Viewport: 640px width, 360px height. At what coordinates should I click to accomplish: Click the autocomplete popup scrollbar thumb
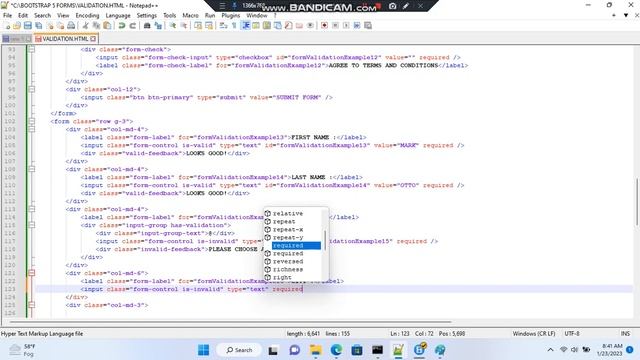[x=325, y=240]
